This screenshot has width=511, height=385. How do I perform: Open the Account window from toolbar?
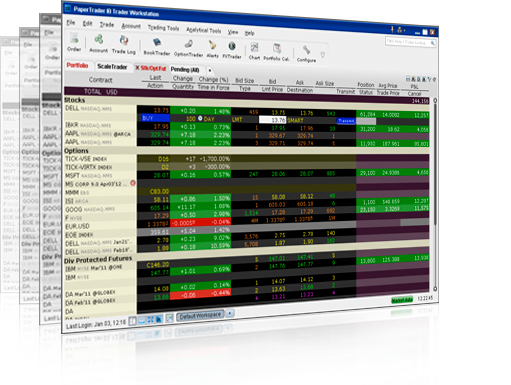pos(98,44)
